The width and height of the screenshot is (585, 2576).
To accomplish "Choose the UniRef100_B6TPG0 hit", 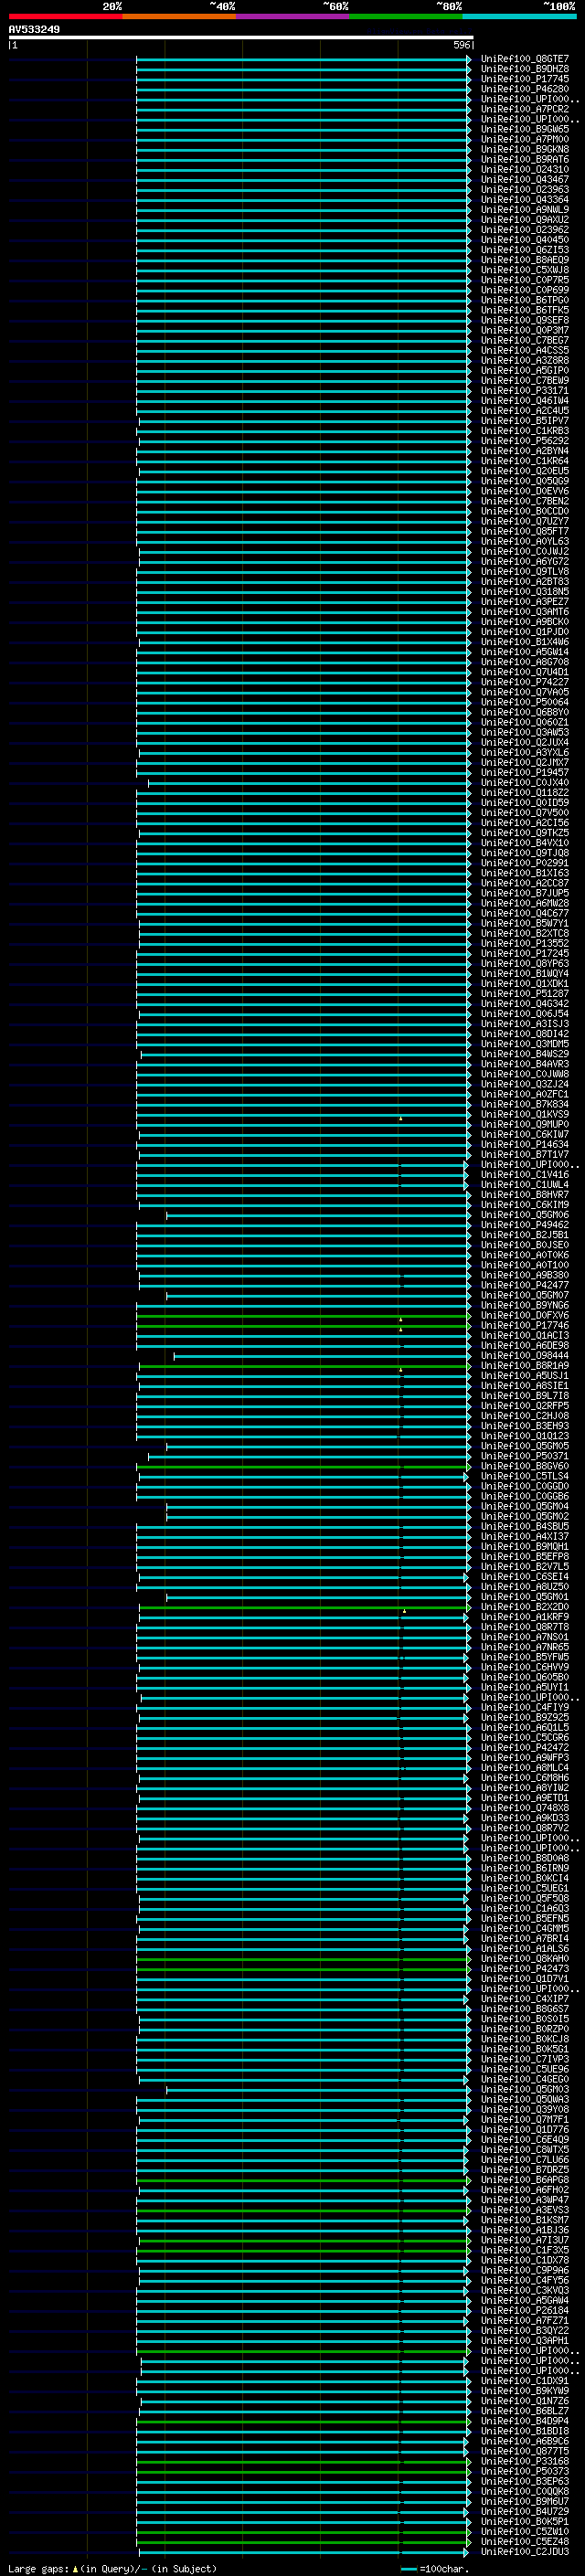I will [524, 300].
